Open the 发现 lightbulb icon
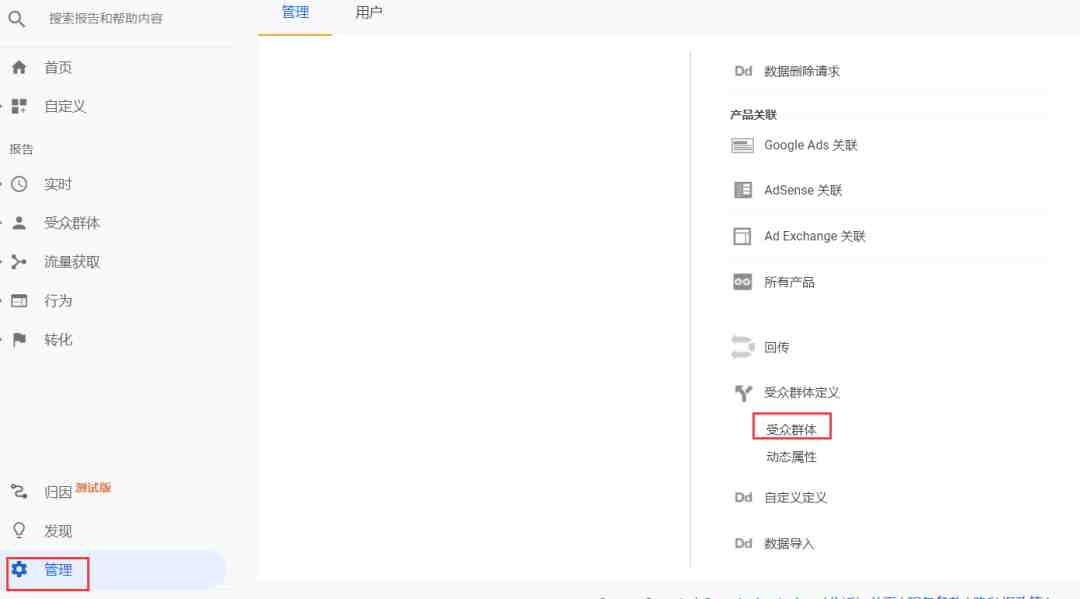 click(x=19, y=530)
